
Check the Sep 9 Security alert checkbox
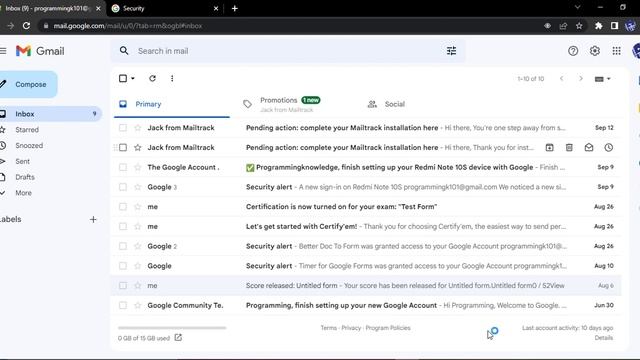pyautogui.click(x=123, y=187)
